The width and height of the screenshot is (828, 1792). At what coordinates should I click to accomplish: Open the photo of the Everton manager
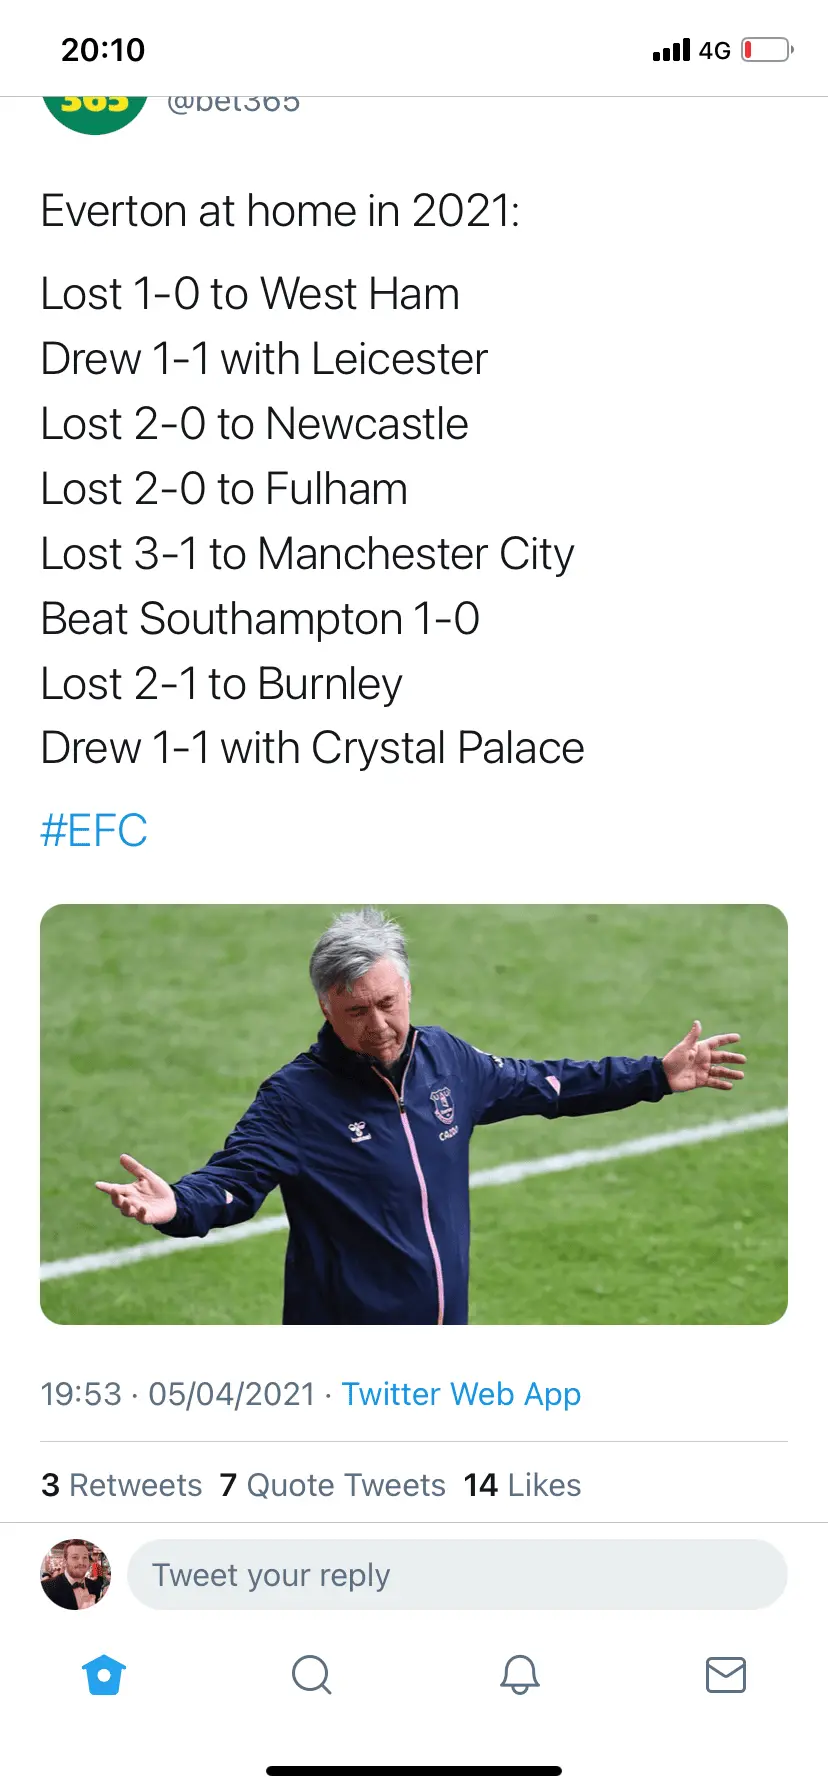point(414,1114)
